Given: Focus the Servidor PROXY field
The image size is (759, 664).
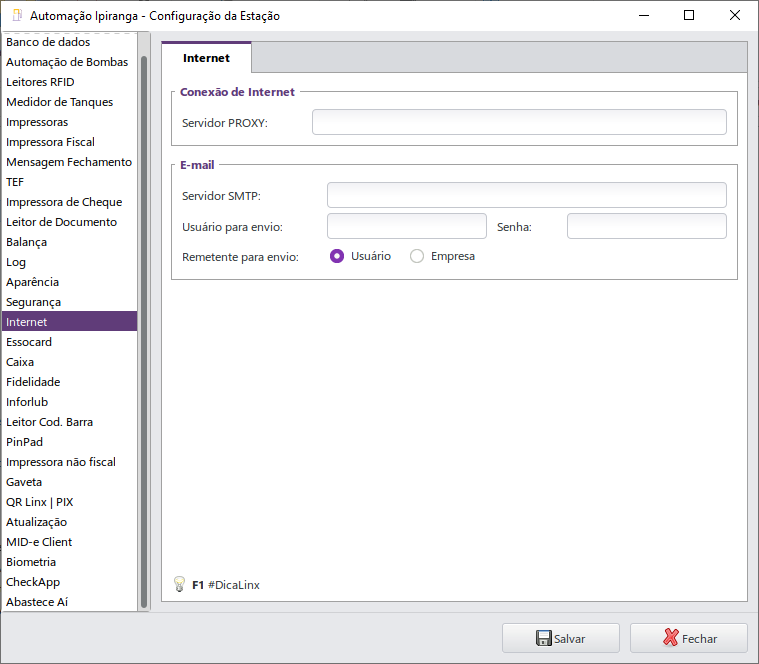Looking at the screenshot, I should tap(519, 122).
